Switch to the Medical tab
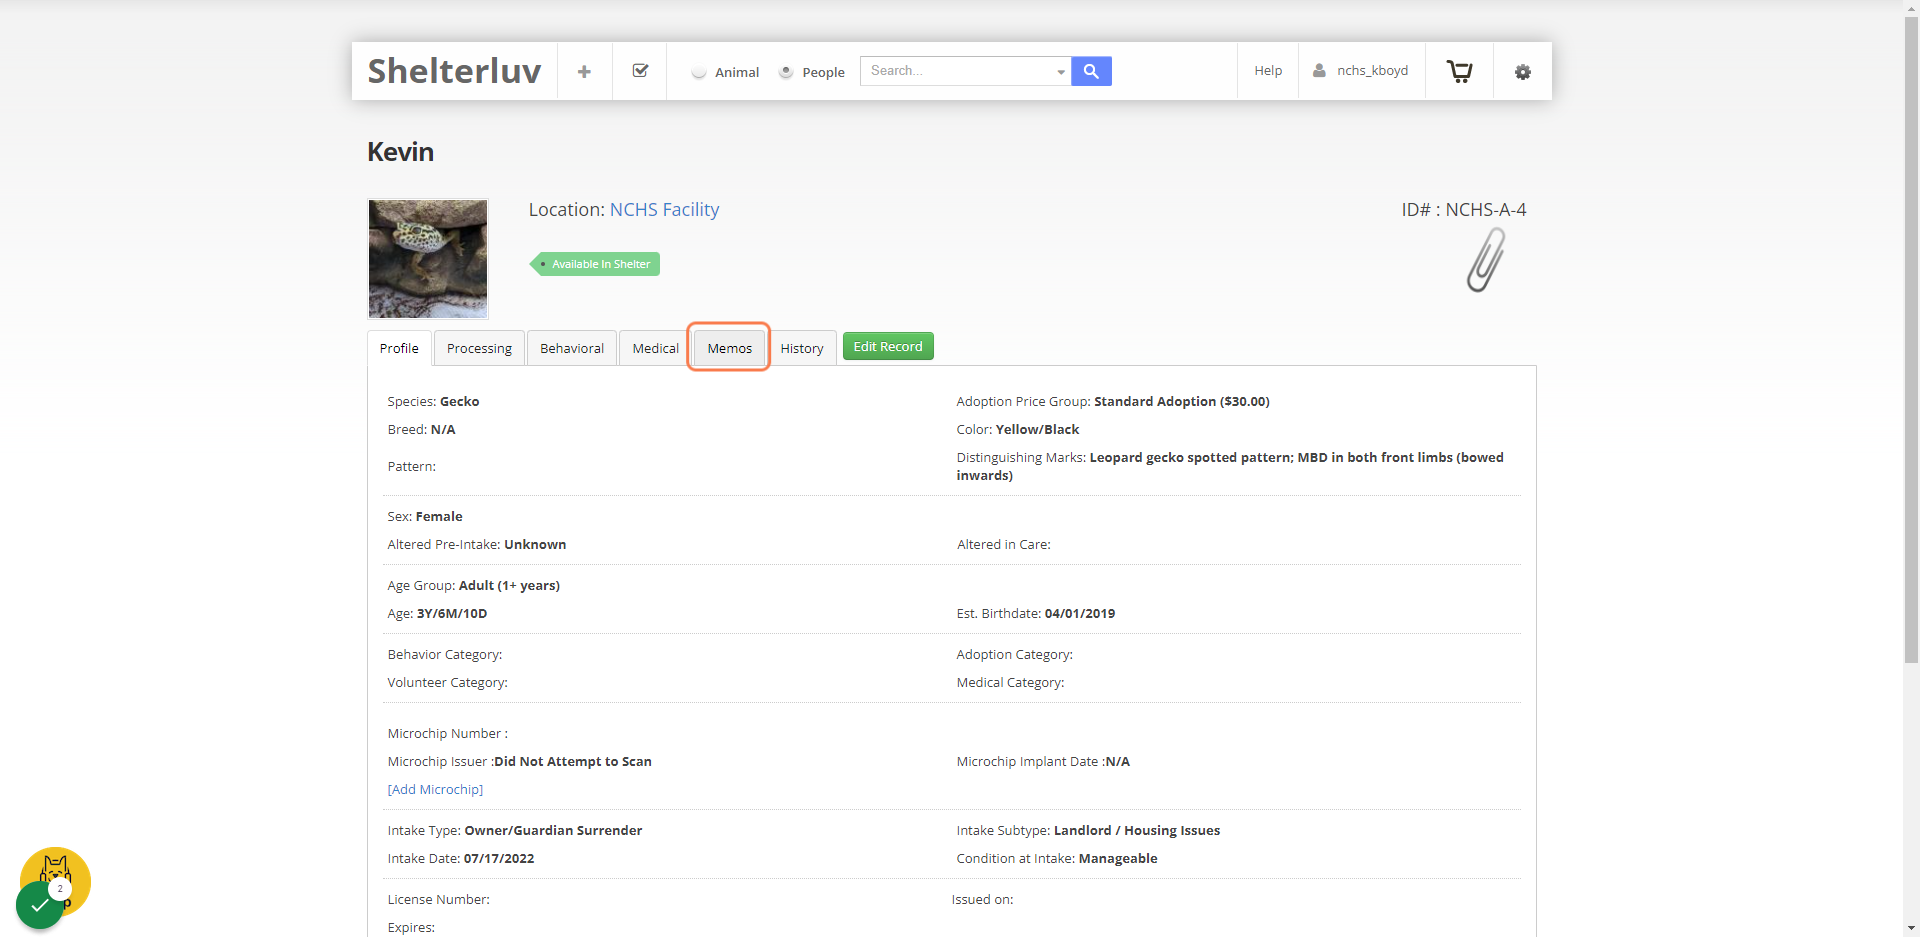Image resolution: width=1920 pixels, height=937 pixels. point(656,348)
